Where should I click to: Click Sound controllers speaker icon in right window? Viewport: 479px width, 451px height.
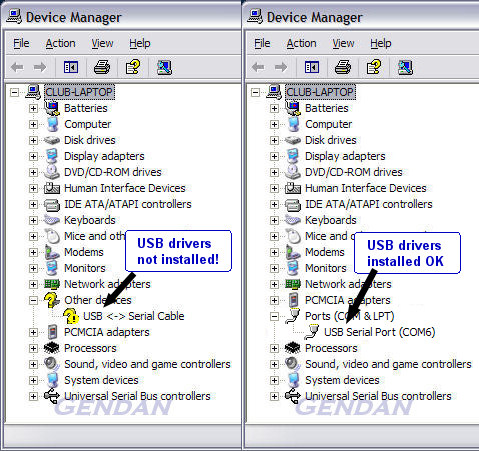(293, 364)
